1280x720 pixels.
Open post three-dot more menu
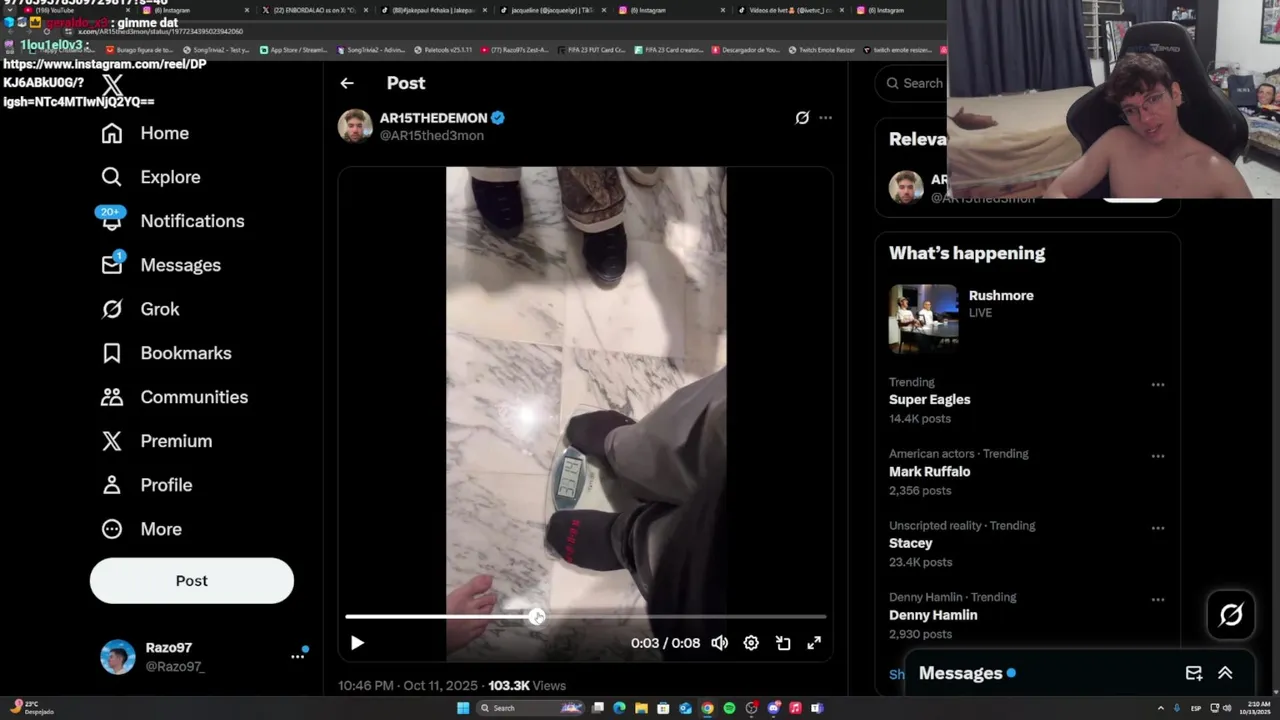point(825,118)
